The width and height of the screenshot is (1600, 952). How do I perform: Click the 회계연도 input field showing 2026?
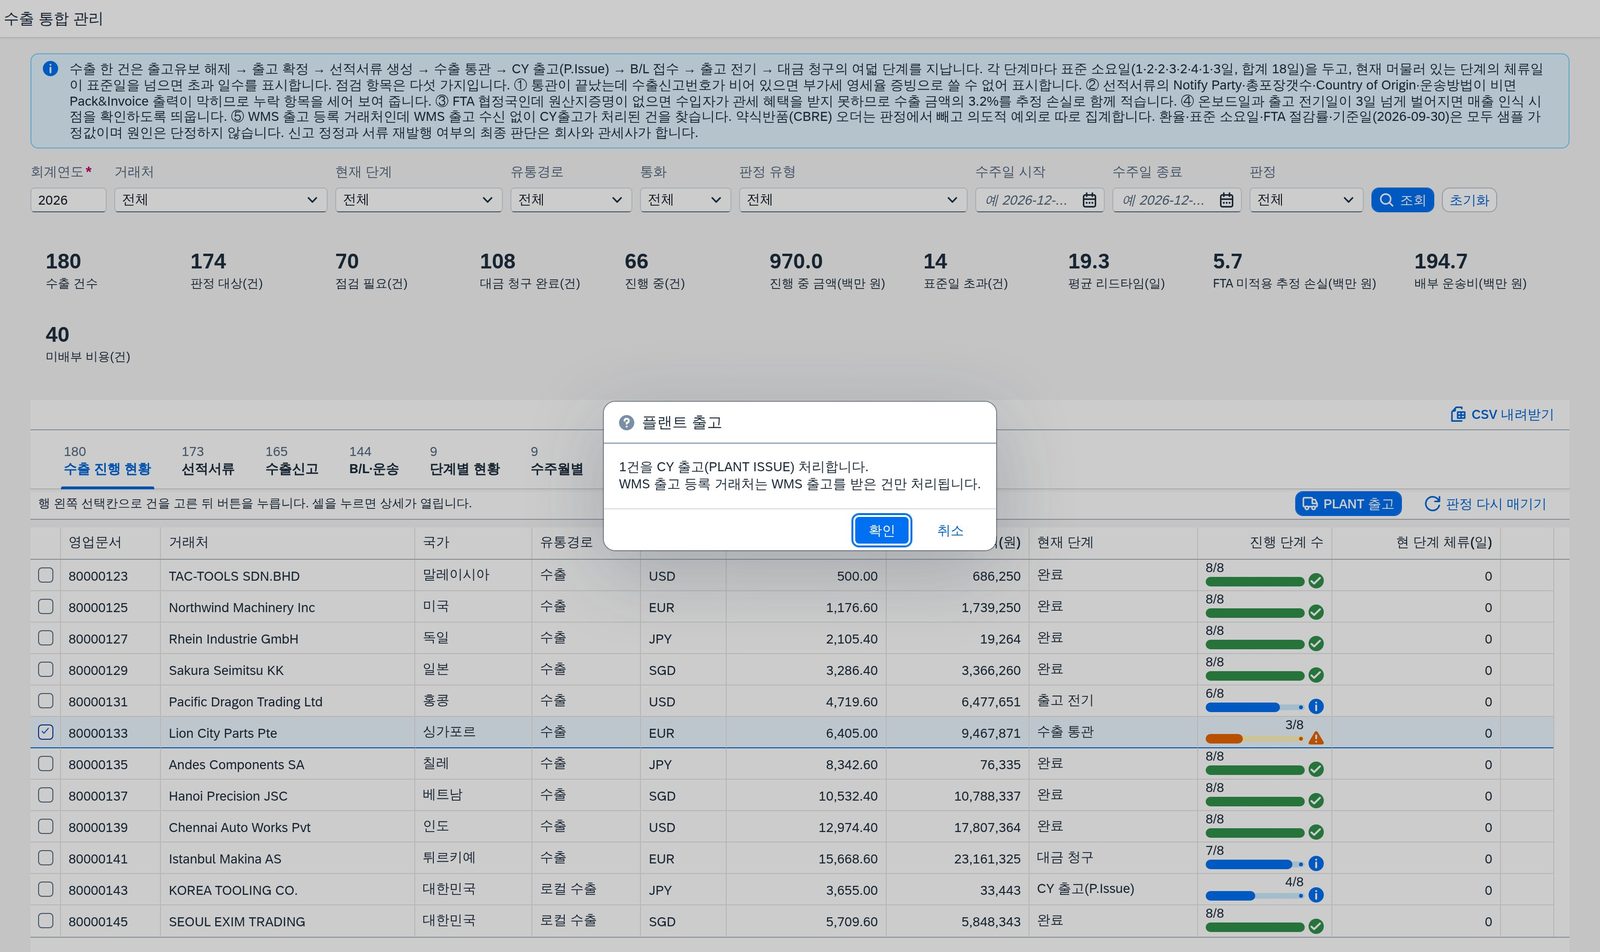click(x=68, y=200)
